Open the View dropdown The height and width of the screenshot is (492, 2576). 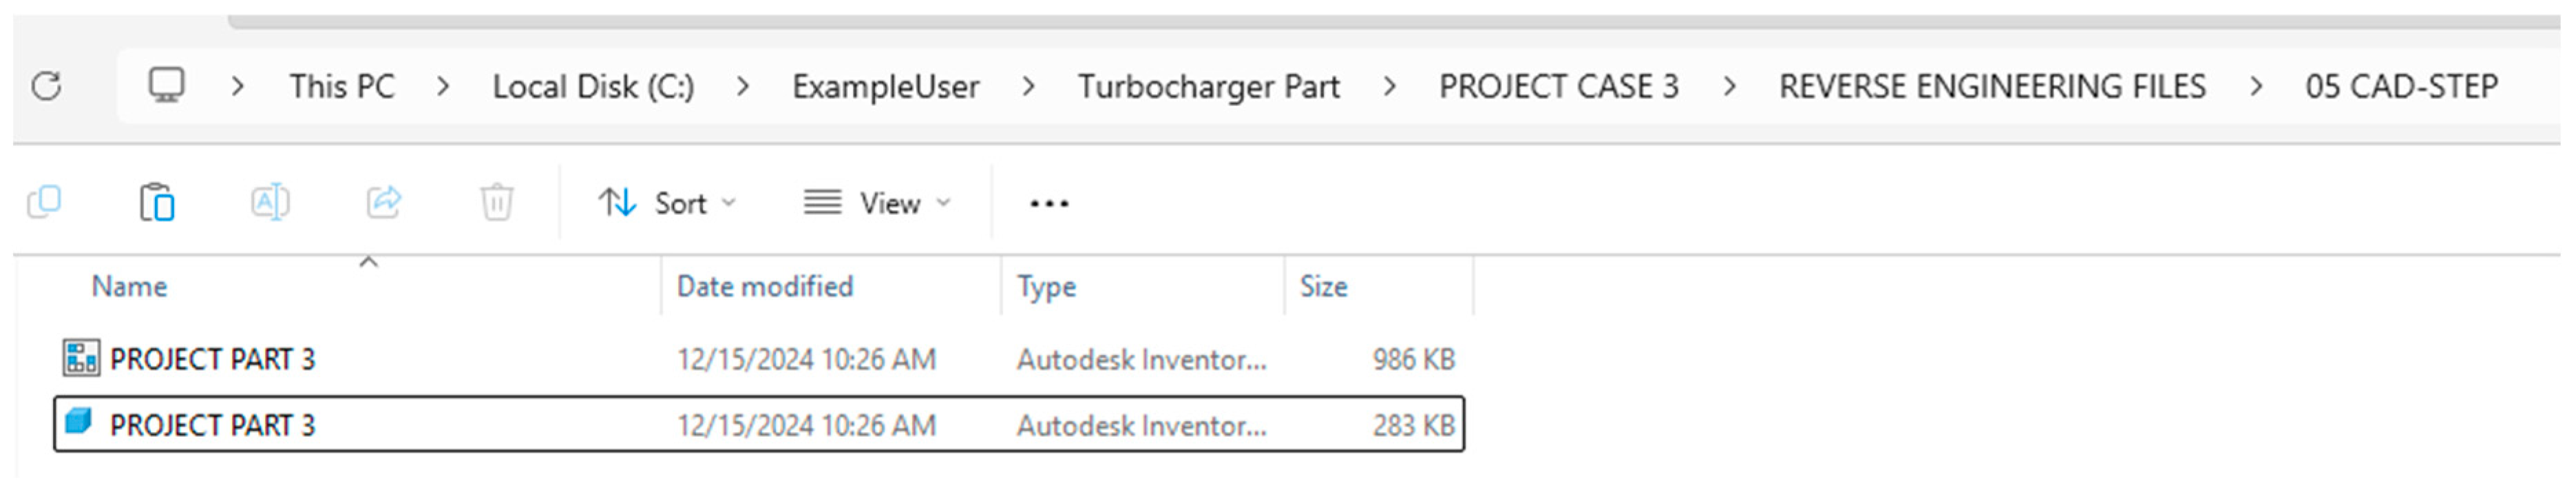877,204
